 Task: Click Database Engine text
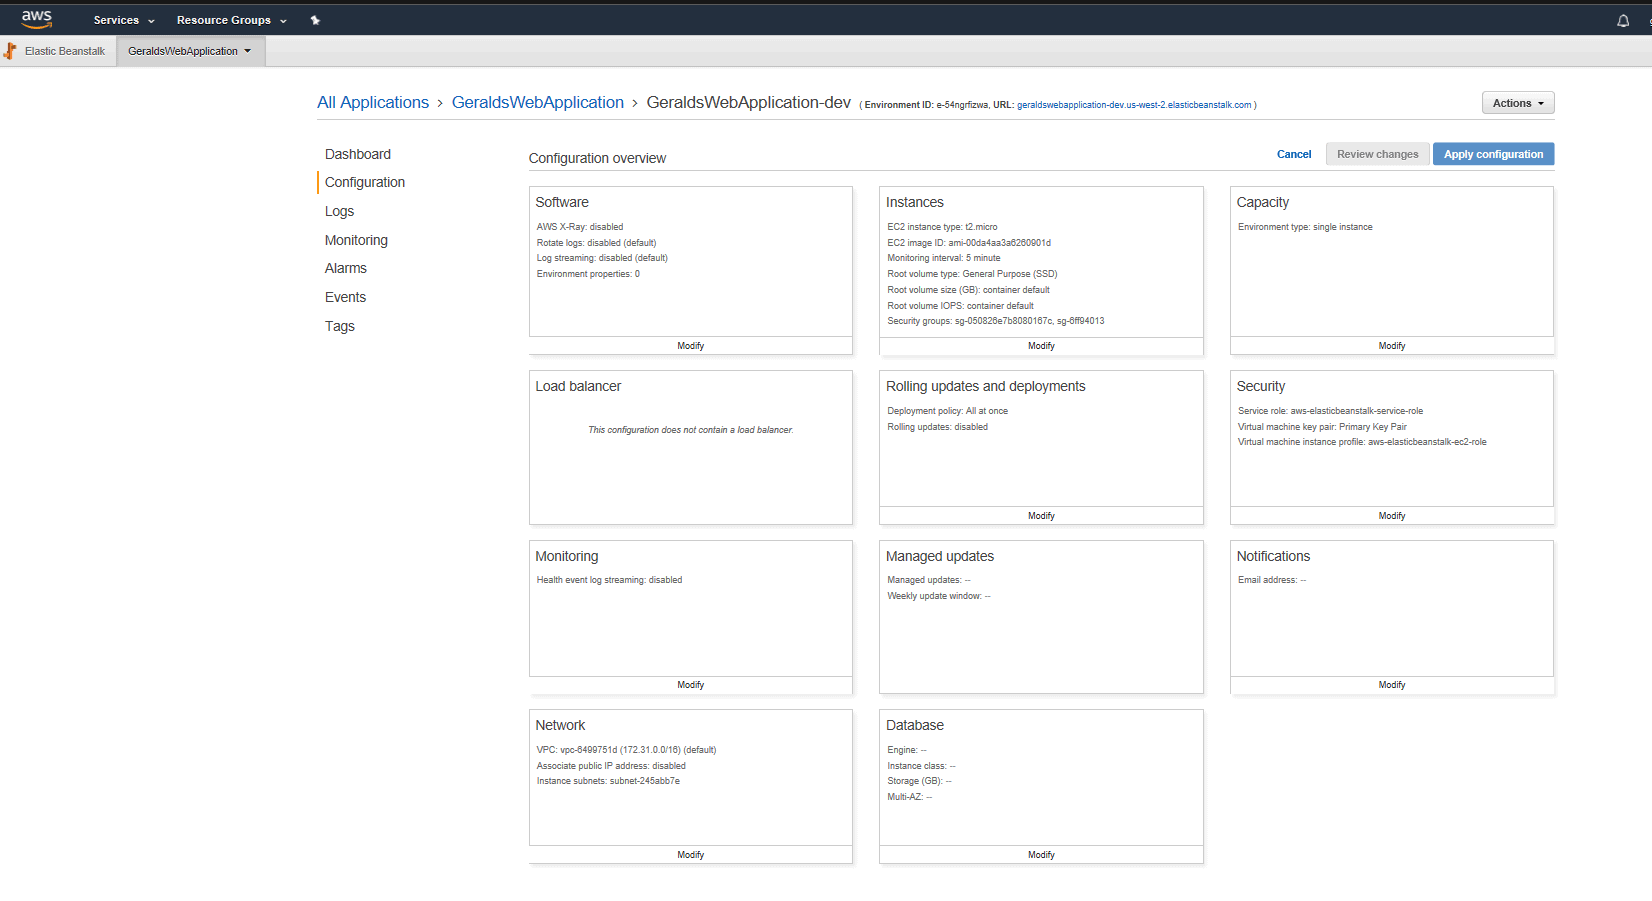[907, 750]
